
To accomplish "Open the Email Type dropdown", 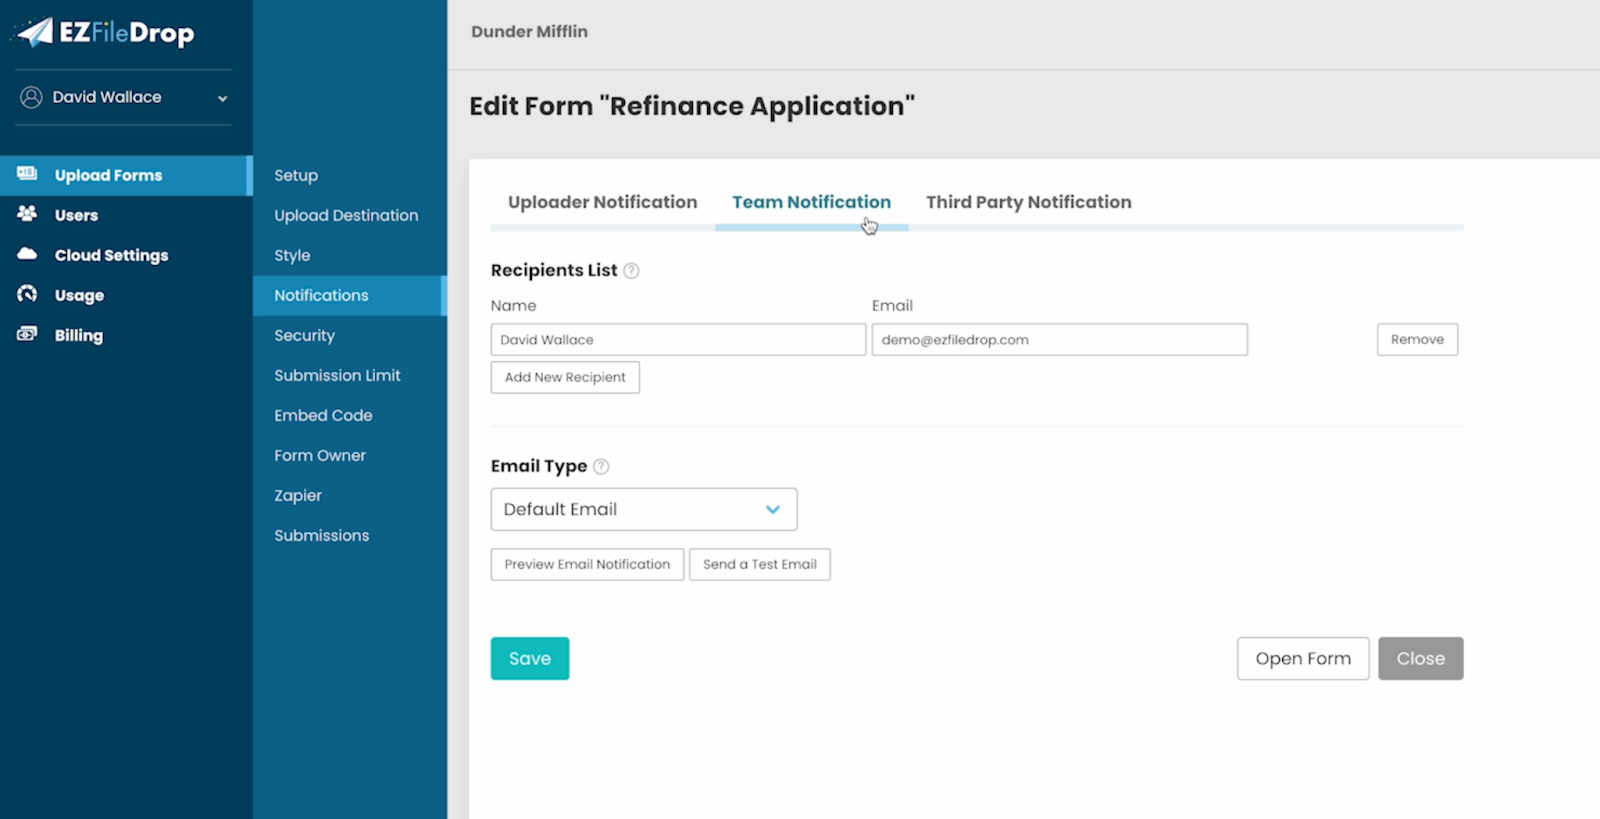I will pyautogui.click(x=644, y=509).
